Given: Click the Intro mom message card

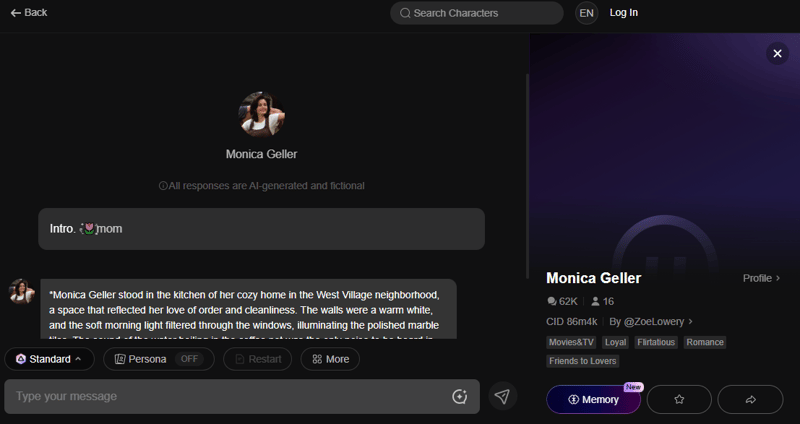Looking at the screenshot, I should click(261, 229).
